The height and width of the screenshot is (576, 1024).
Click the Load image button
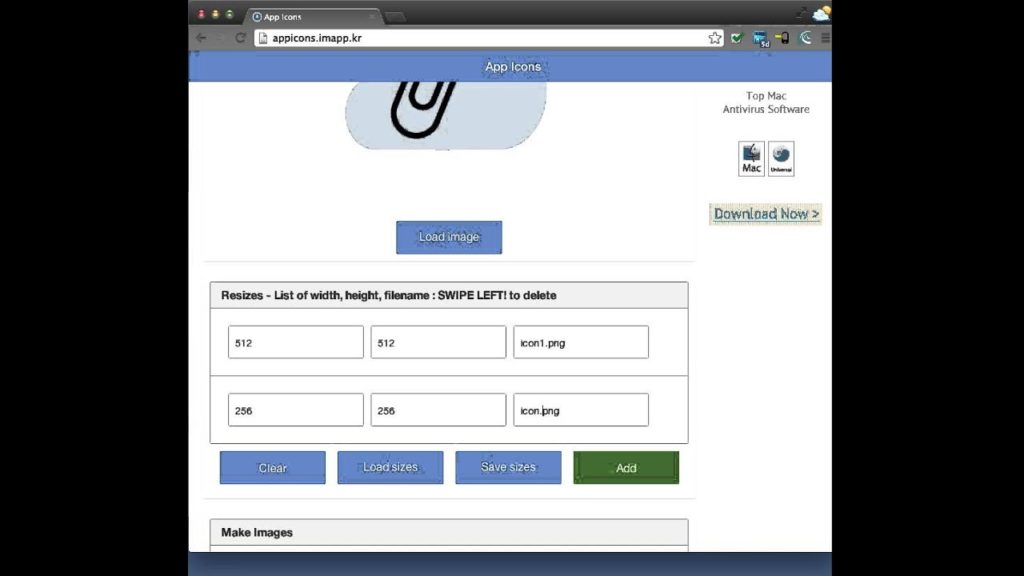tap(449, 237)
